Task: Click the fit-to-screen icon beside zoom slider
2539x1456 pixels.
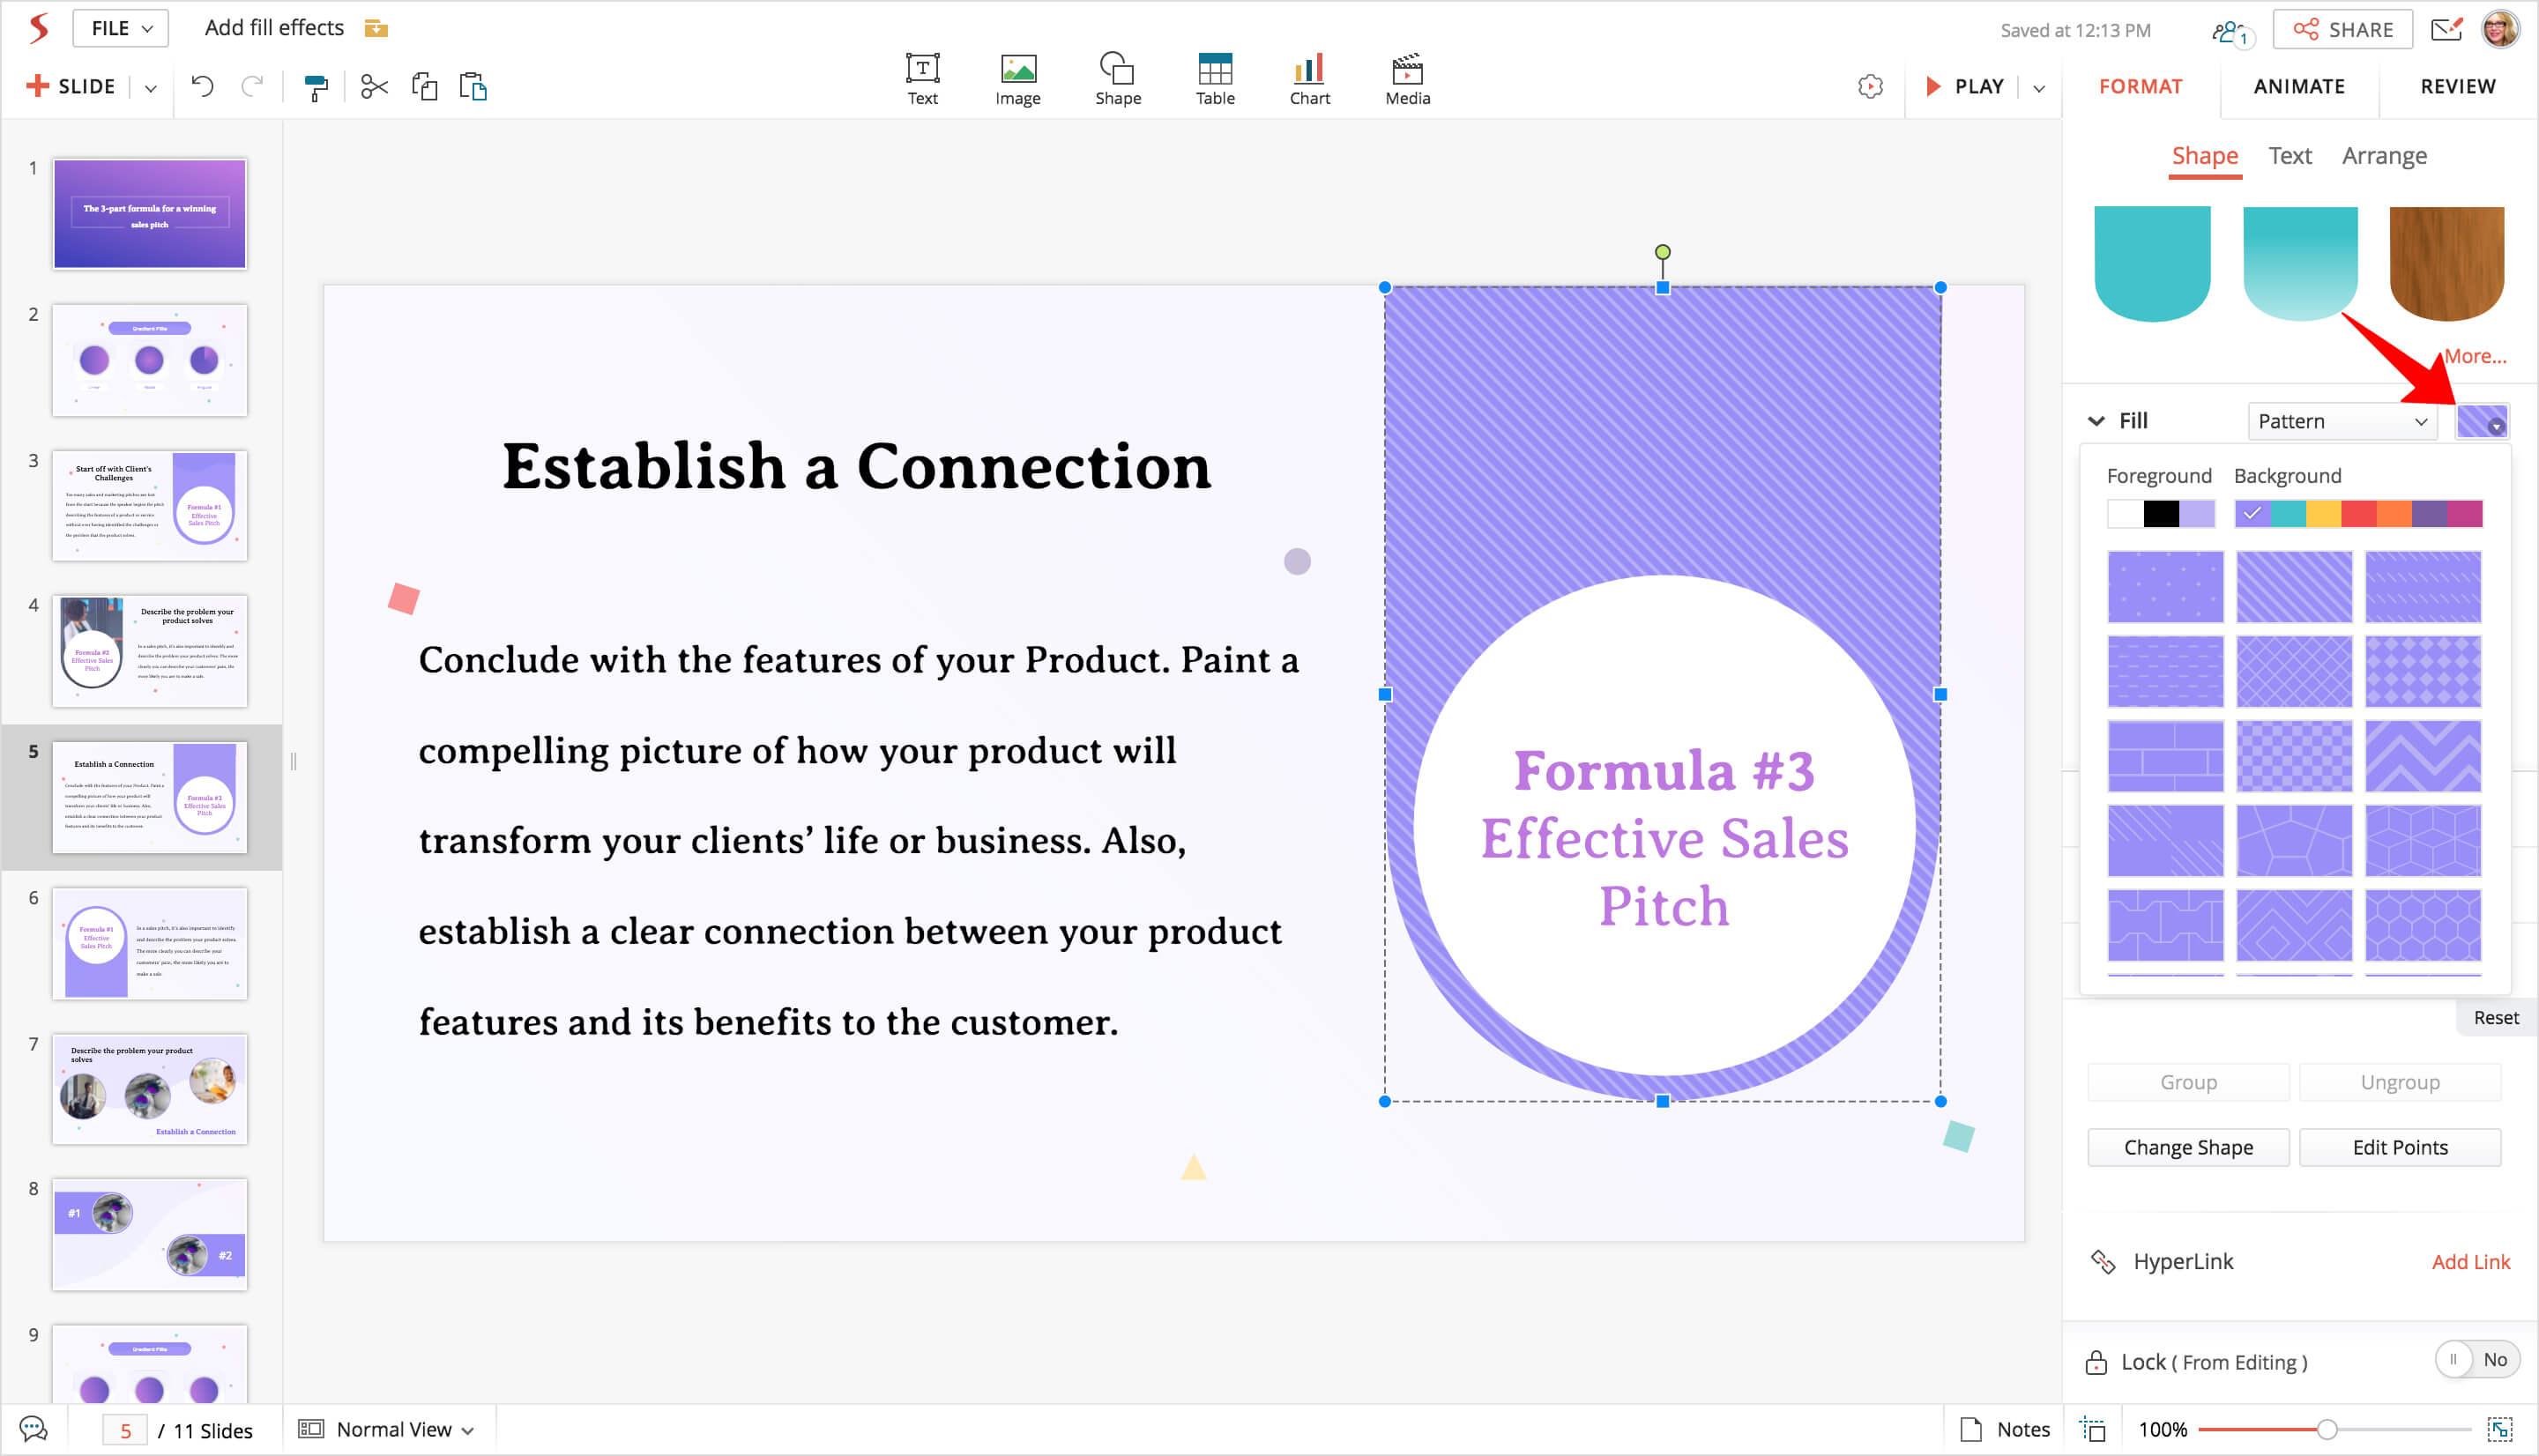Action: pos(2499,1429)
